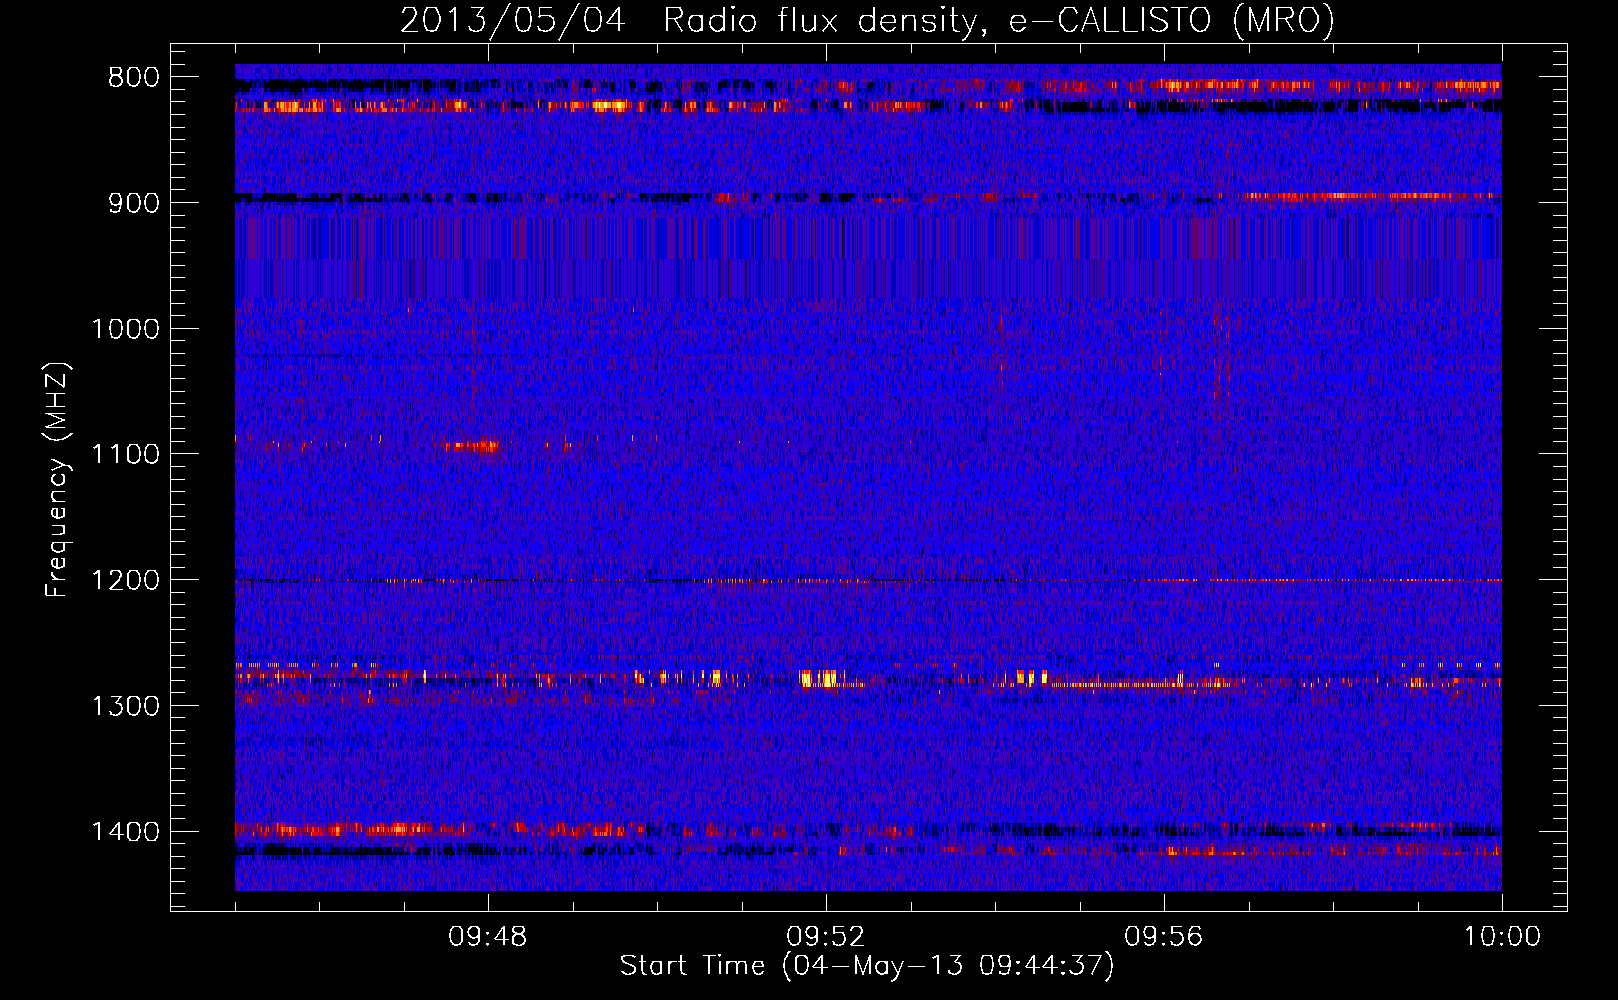Click the 09:56 time axis label
Viewport: 1618px width, 1000px height.
point(1164,937)
